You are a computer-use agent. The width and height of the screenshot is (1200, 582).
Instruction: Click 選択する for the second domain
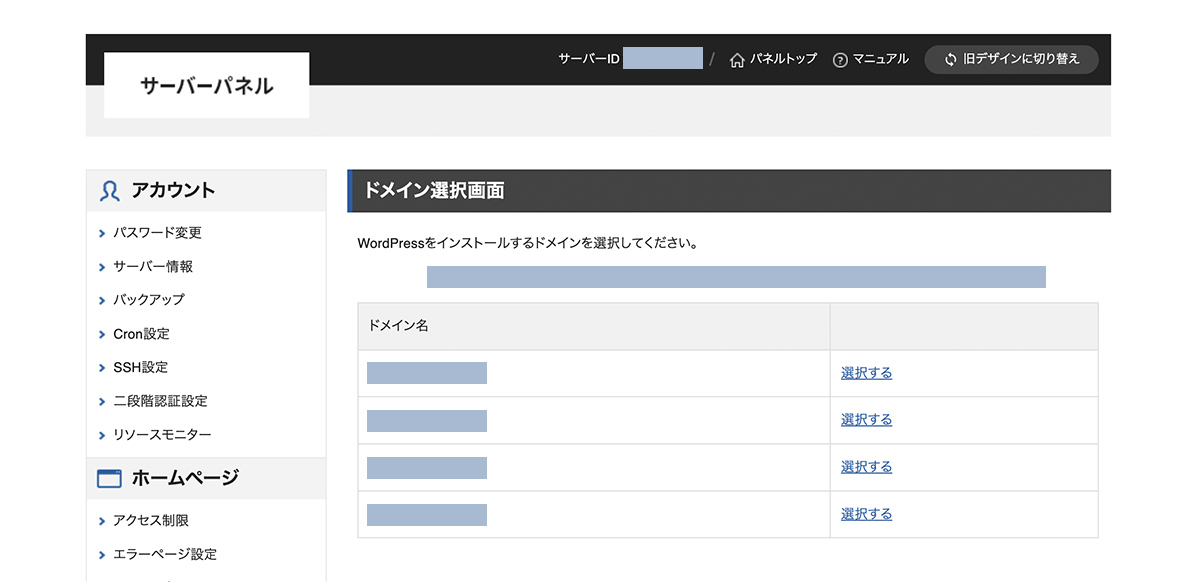click(x=866, y=420)
